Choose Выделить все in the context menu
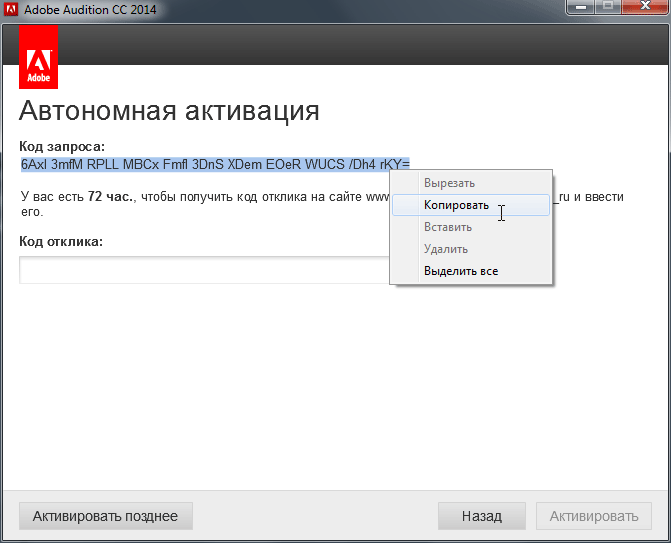The height and width of the screenshot is (543, 671). tap(471, 271)
